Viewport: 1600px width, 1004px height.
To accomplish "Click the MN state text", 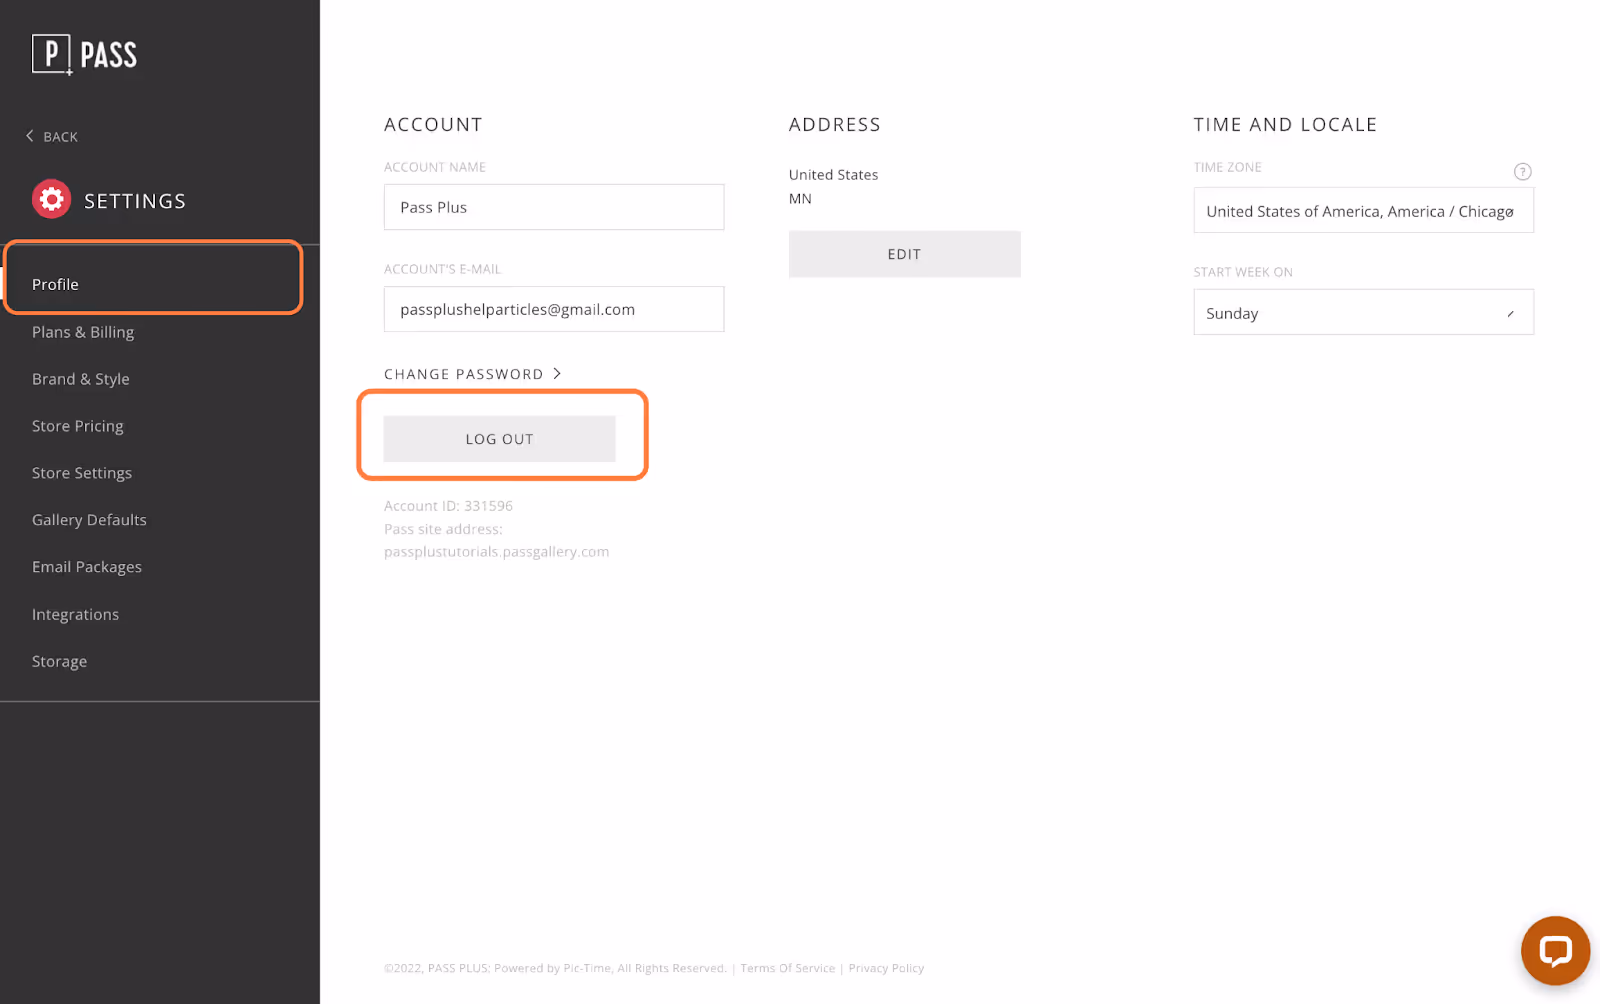I will pyautogui.click(x=800, y=199).
